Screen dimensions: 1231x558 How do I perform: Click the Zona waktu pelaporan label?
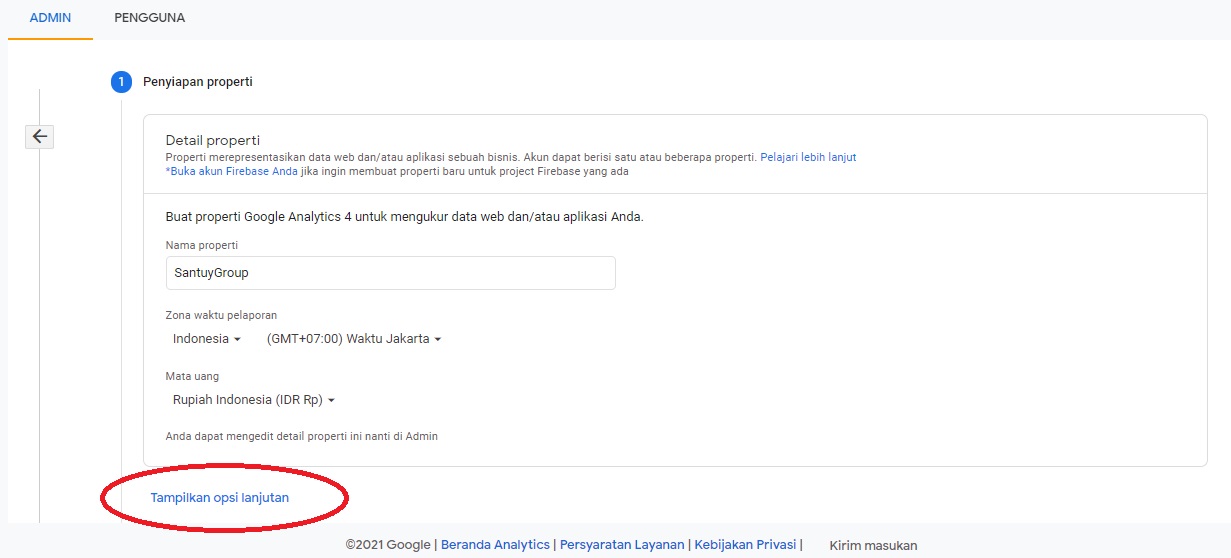pos(221,315)
